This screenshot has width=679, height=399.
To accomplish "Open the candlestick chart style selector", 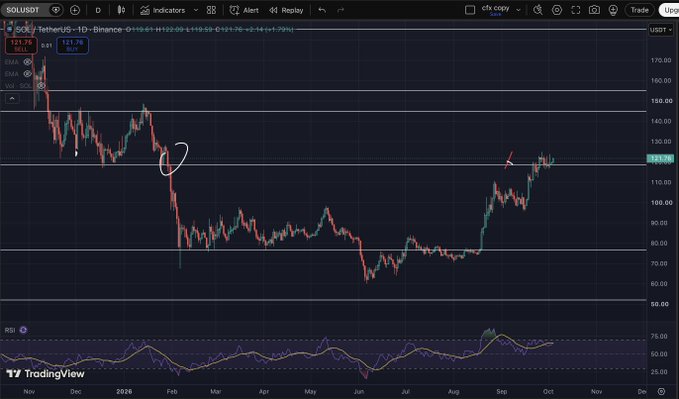I will click(x=122, y=10).
